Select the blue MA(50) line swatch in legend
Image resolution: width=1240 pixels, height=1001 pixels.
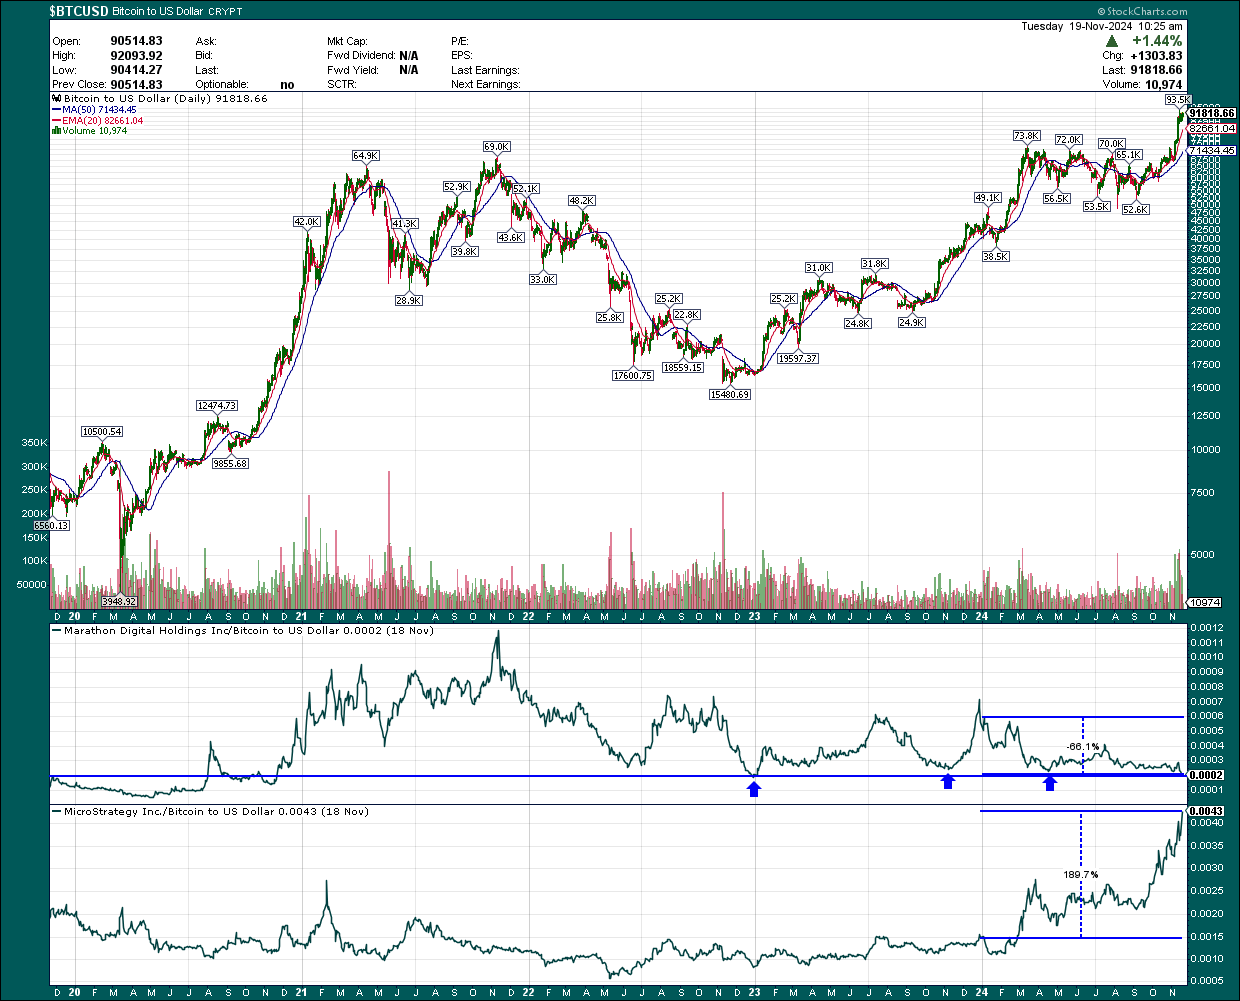tap(58, 109)
